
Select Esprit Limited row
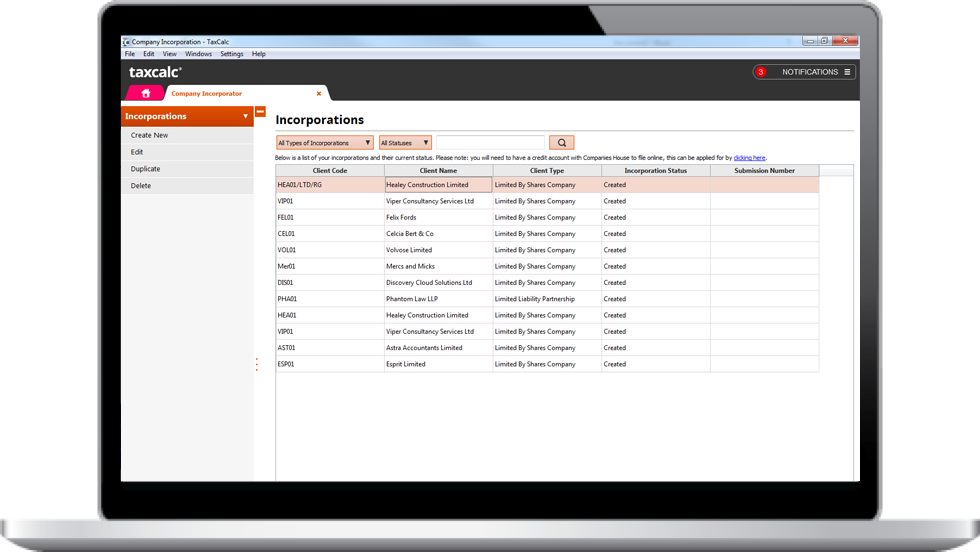tap(547, 364)
